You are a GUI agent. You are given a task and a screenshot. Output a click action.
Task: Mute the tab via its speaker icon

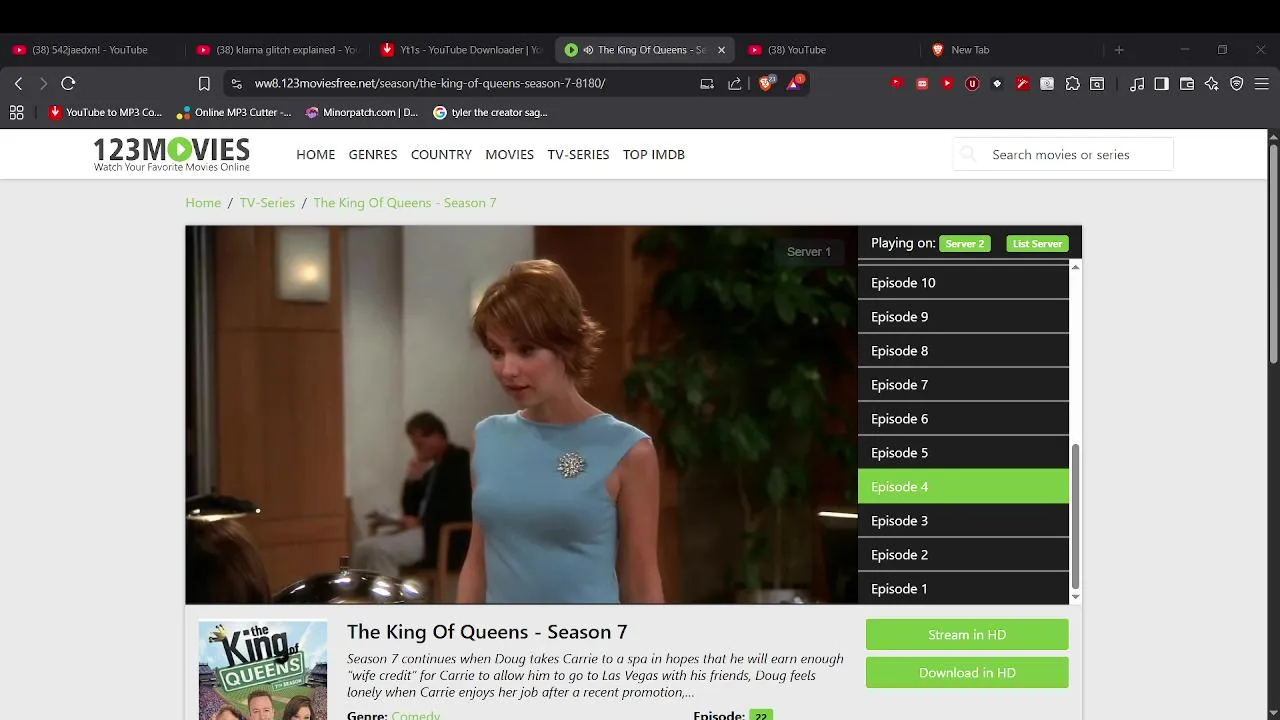[588, 50]
